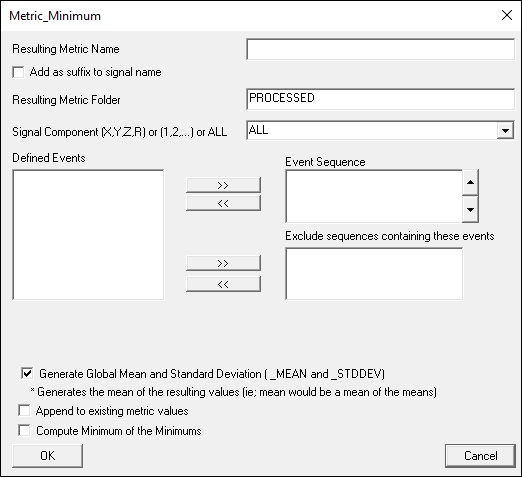Check Append to existing metric values
The image size is (522, 477).
coord(24,411)
